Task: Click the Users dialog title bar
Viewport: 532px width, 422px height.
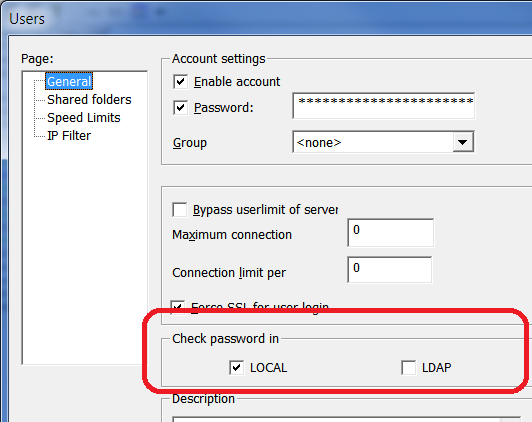Action: coord(266,18)
